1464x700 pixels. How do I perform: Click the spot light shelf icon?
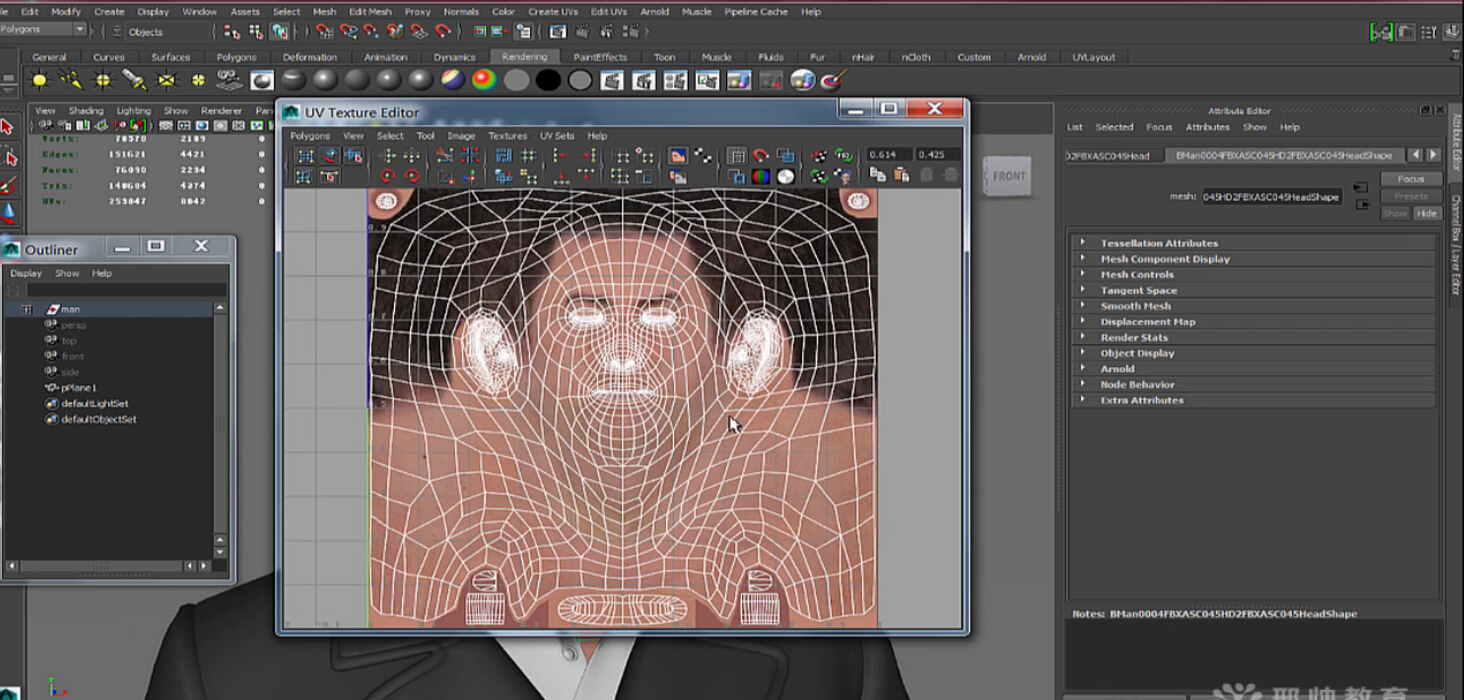coord(134,80)
